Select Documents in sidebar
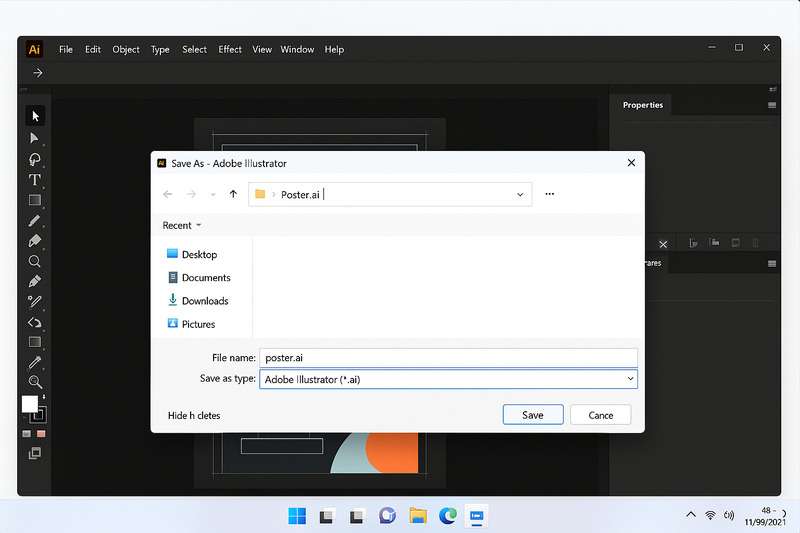This screenshot has width=800, height=533. [199, 277]
